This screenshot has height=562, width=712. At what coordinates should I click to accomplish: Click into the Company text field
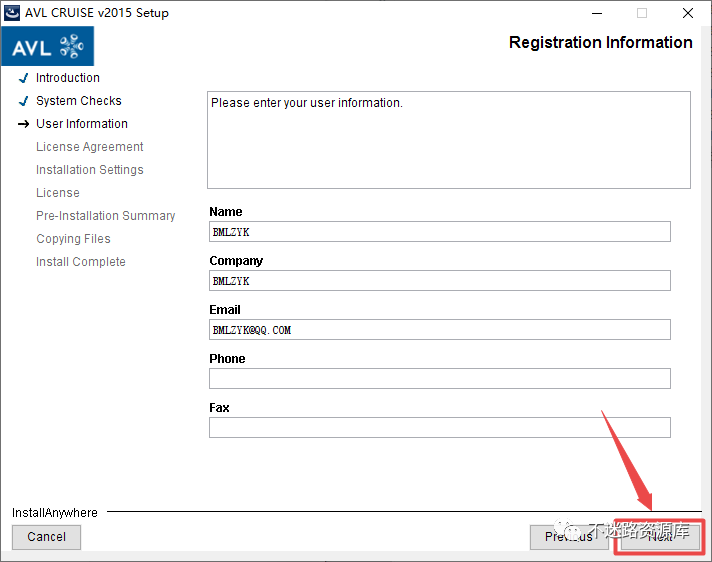click(x=440, y=281)
